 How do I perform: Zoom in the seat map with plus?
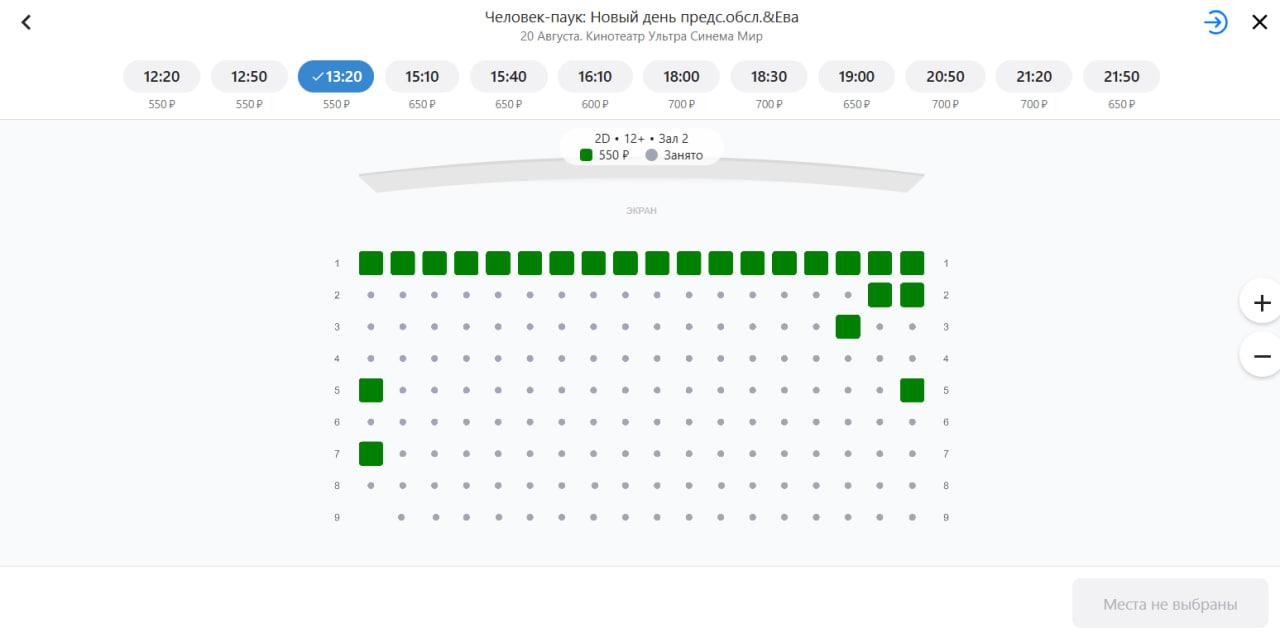[1261, 302]
